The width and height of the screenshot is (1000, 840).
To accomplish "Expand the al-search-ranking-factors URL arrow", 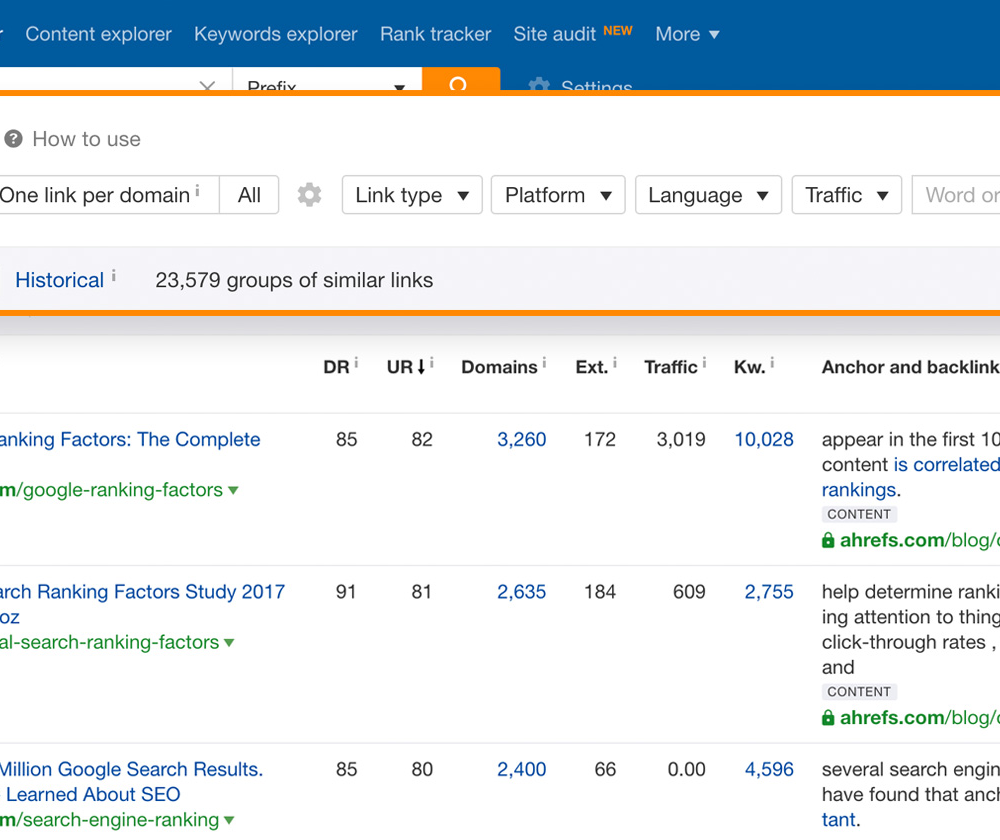I will tap(230, 643).
